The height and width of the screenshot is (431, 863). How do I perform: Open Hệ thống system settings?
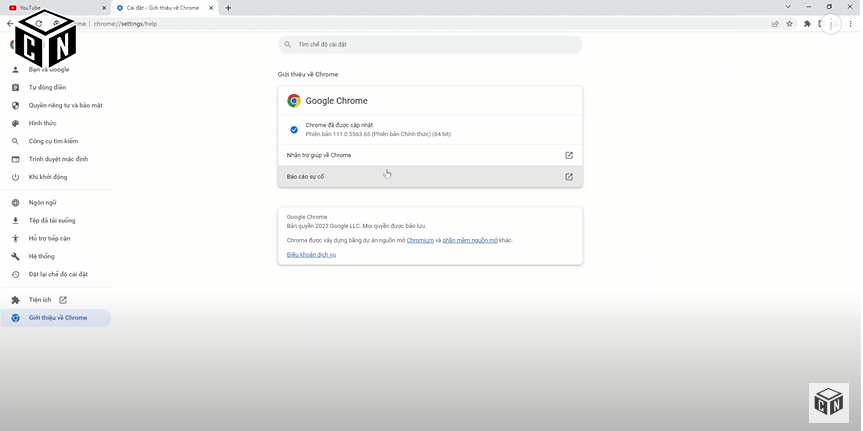(42, 256)
